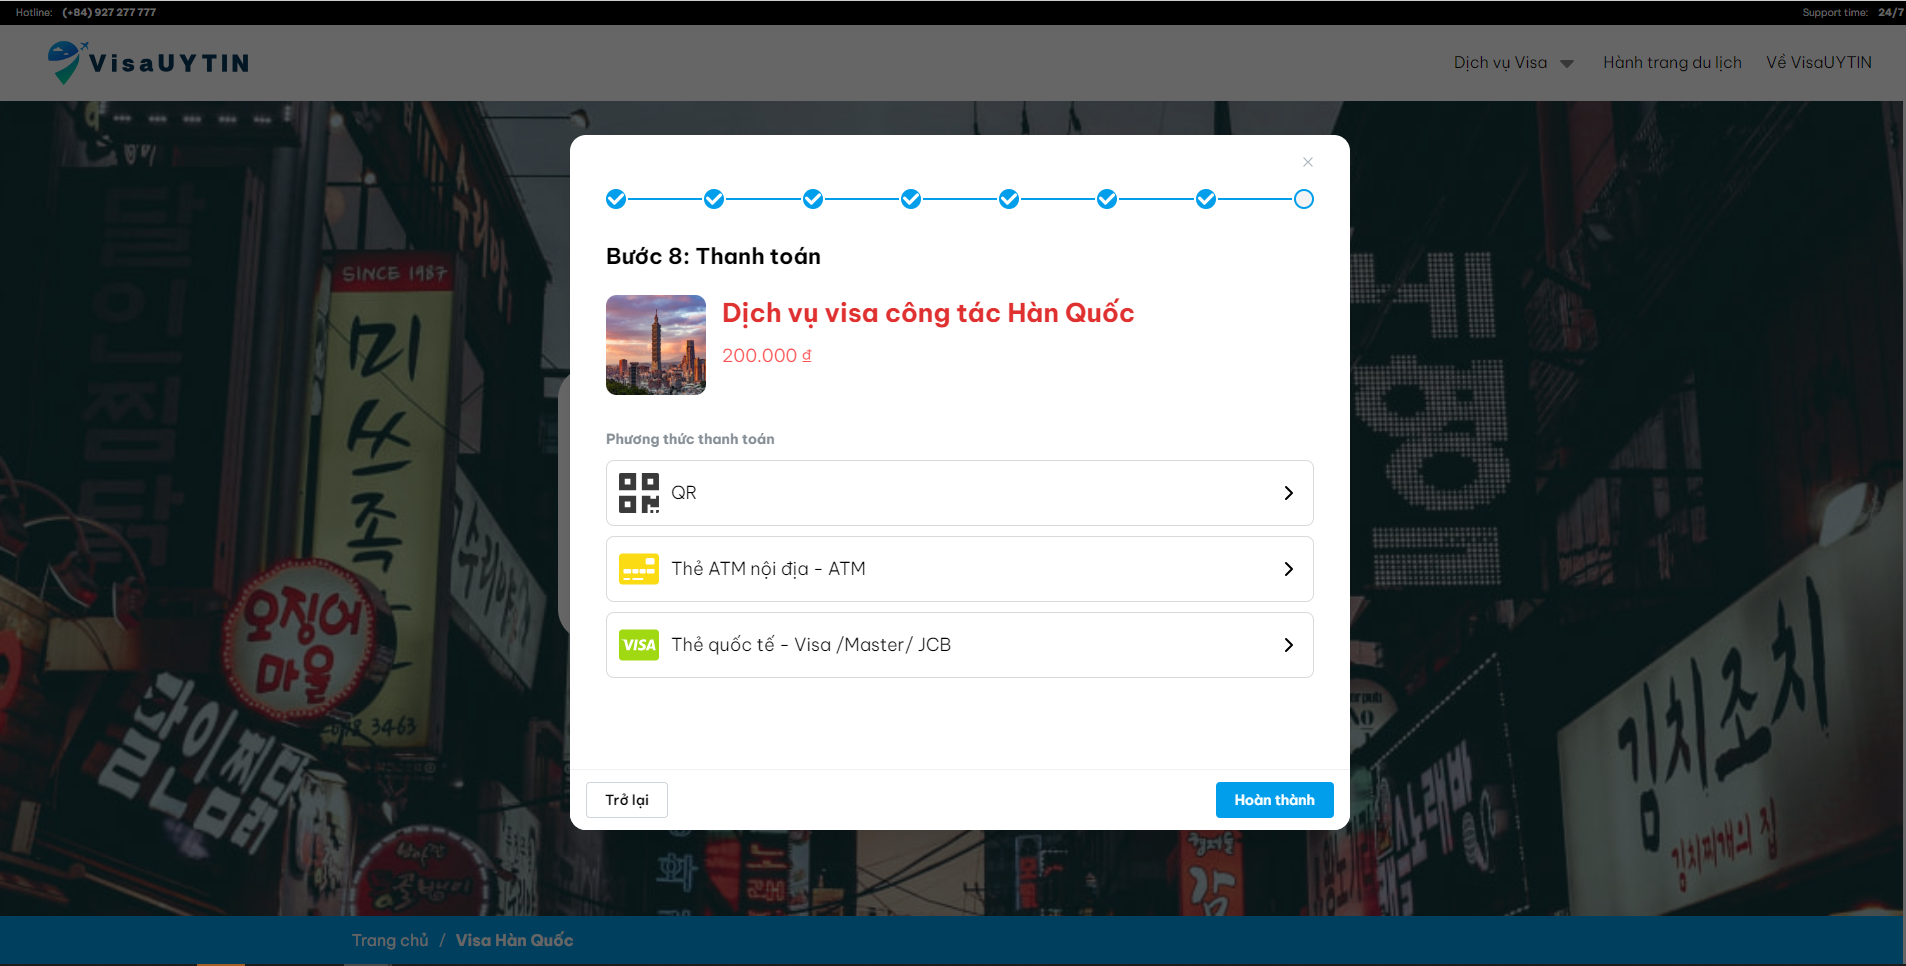Screen dimensions: 1906x966
Task: Expand the Visa/Master/JCB chevron arrow
Action: (x=1288, y=645)
